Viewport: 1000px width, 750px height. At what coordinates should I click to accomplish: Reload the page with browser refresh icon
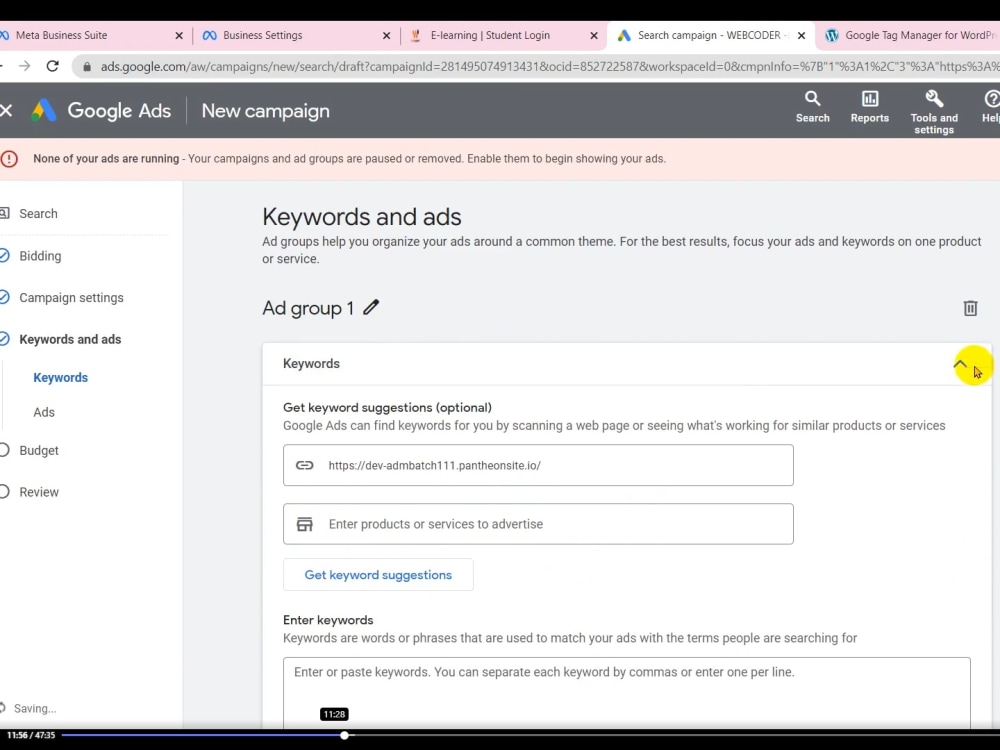coord(52,66)
